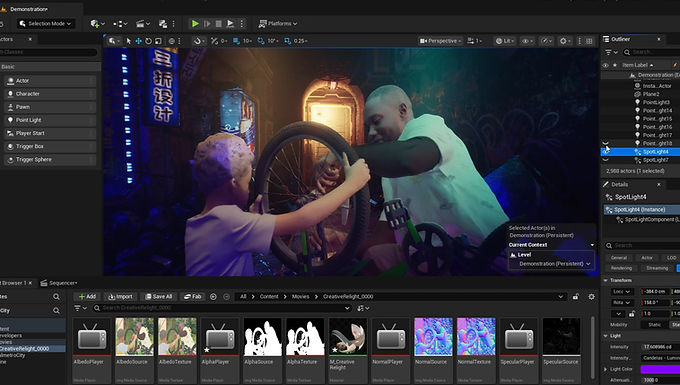Select SpotLight7 in the Outliner
This screenshot has height=385, width=680.
(x=655, y=160)
